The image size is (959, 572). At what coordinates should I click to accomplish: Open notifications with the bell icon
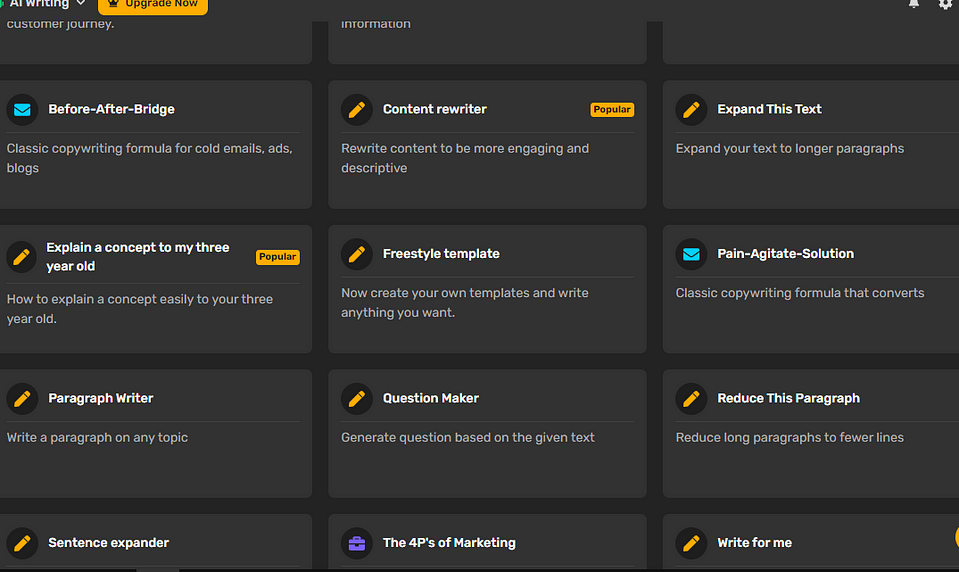coord(913,4)
